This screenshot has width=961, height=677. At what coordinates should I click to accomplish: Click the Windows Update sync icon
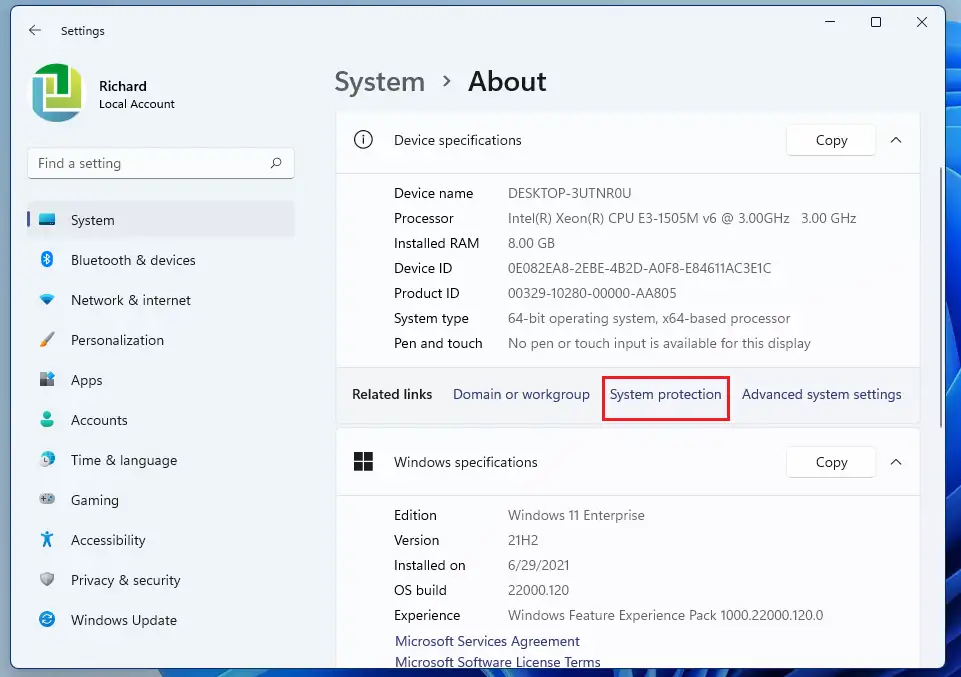tap(47, 619)
